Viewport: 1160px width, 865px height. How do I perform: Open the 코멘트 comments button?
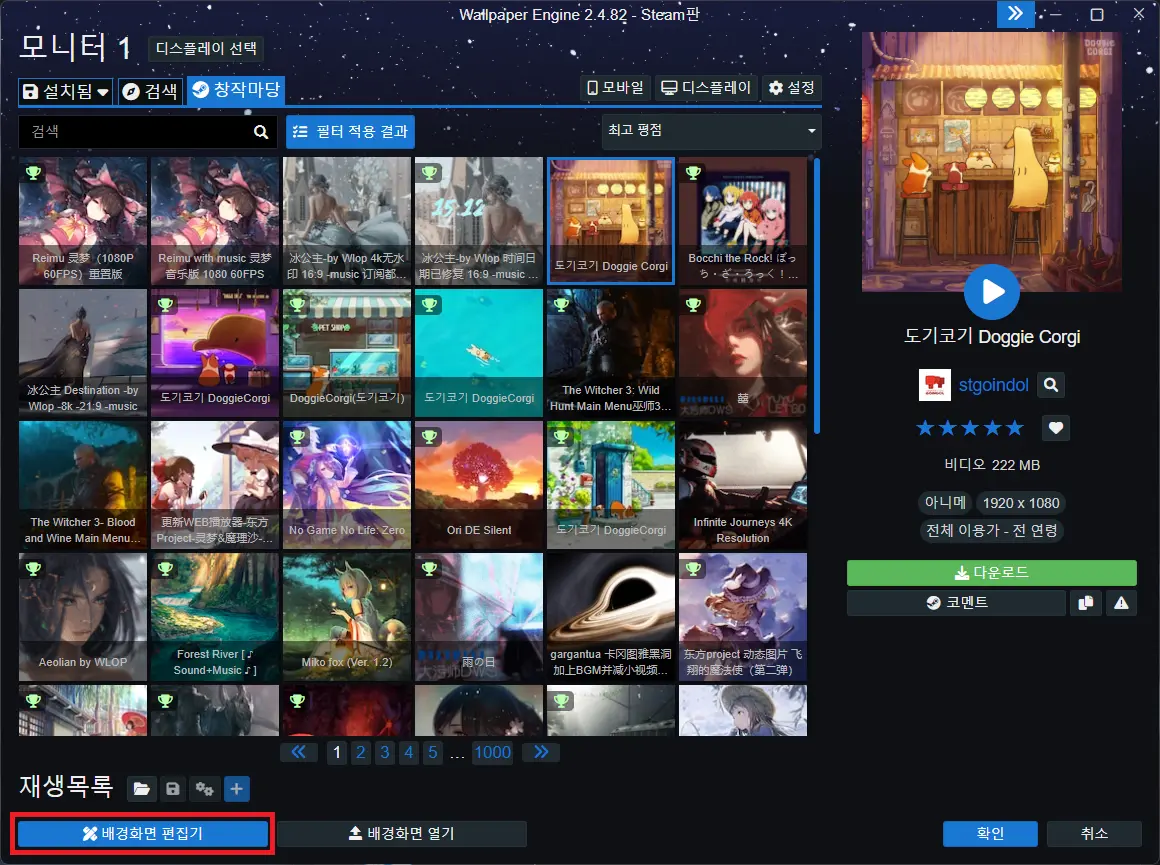(957, 603)
